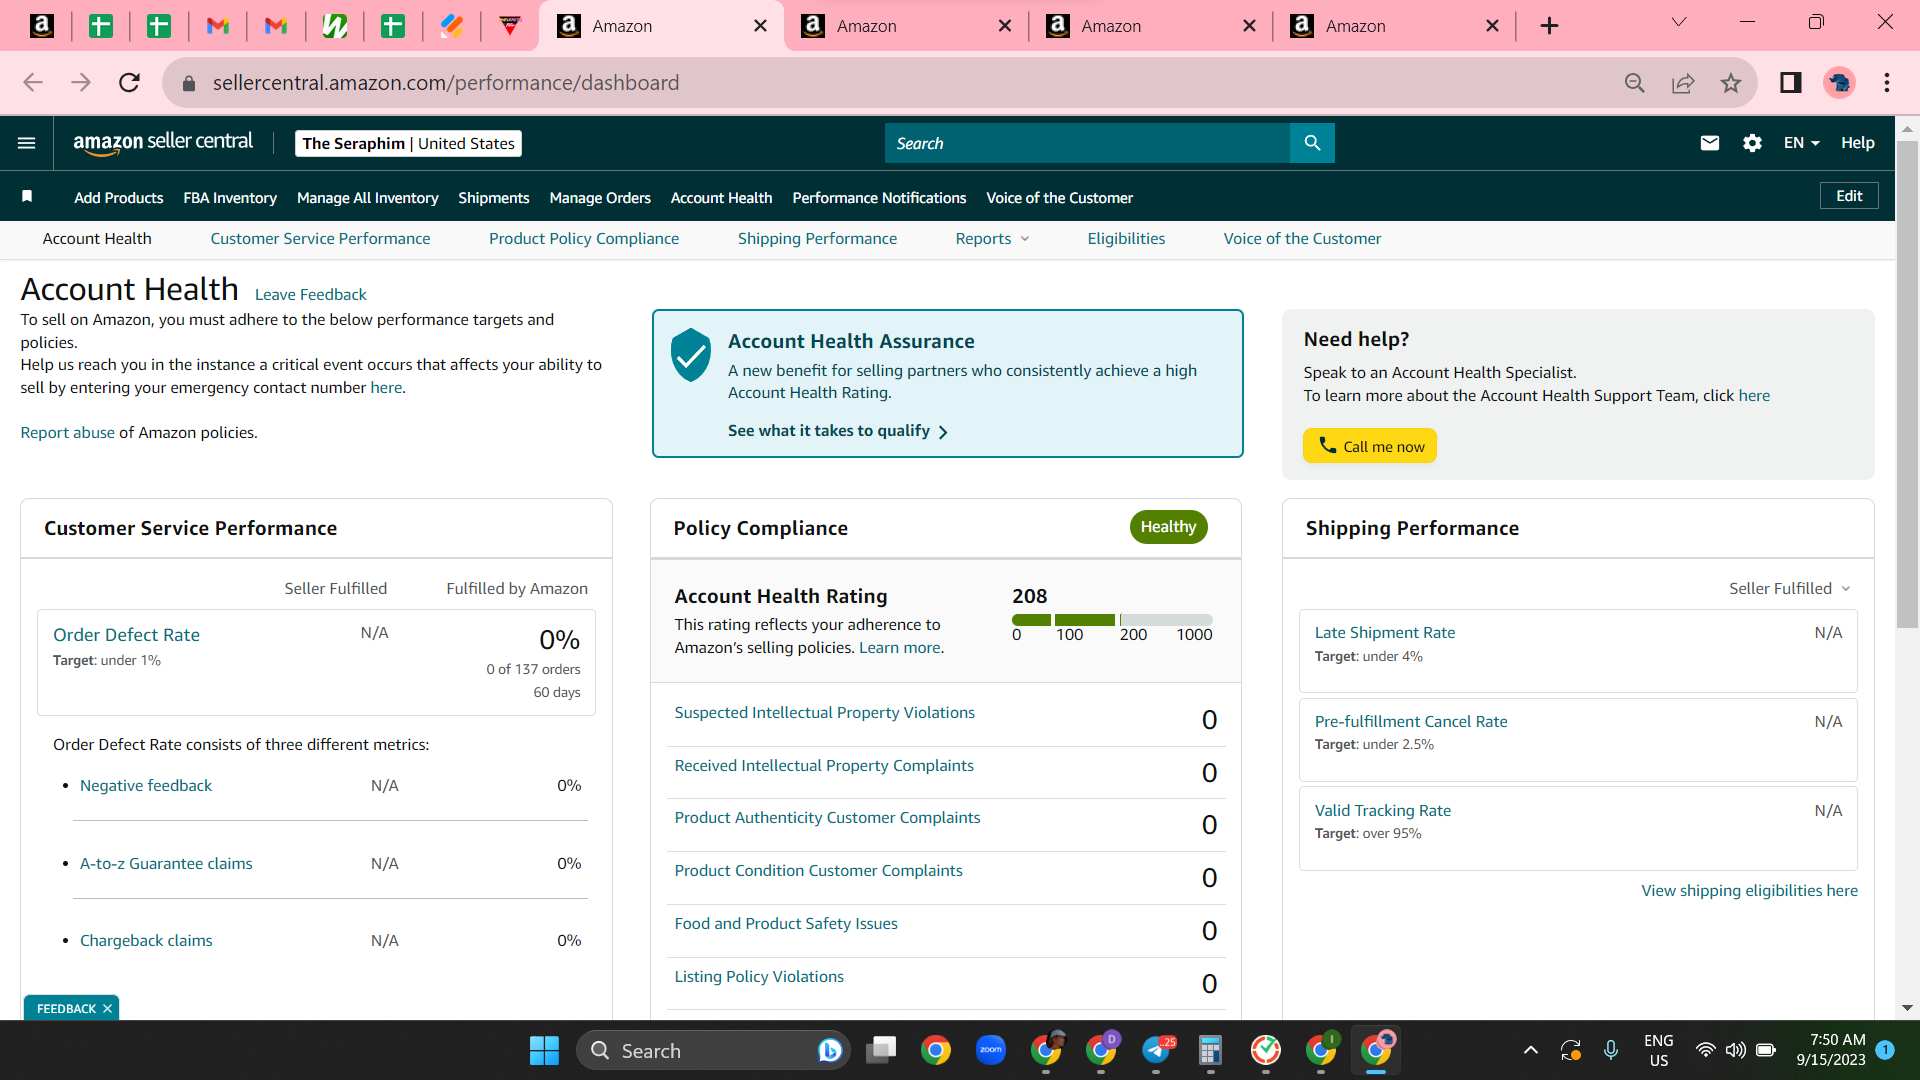Open Chrome's three-dot menu
This screenshot has width=1920, height=1080.
pos(1887,83)
